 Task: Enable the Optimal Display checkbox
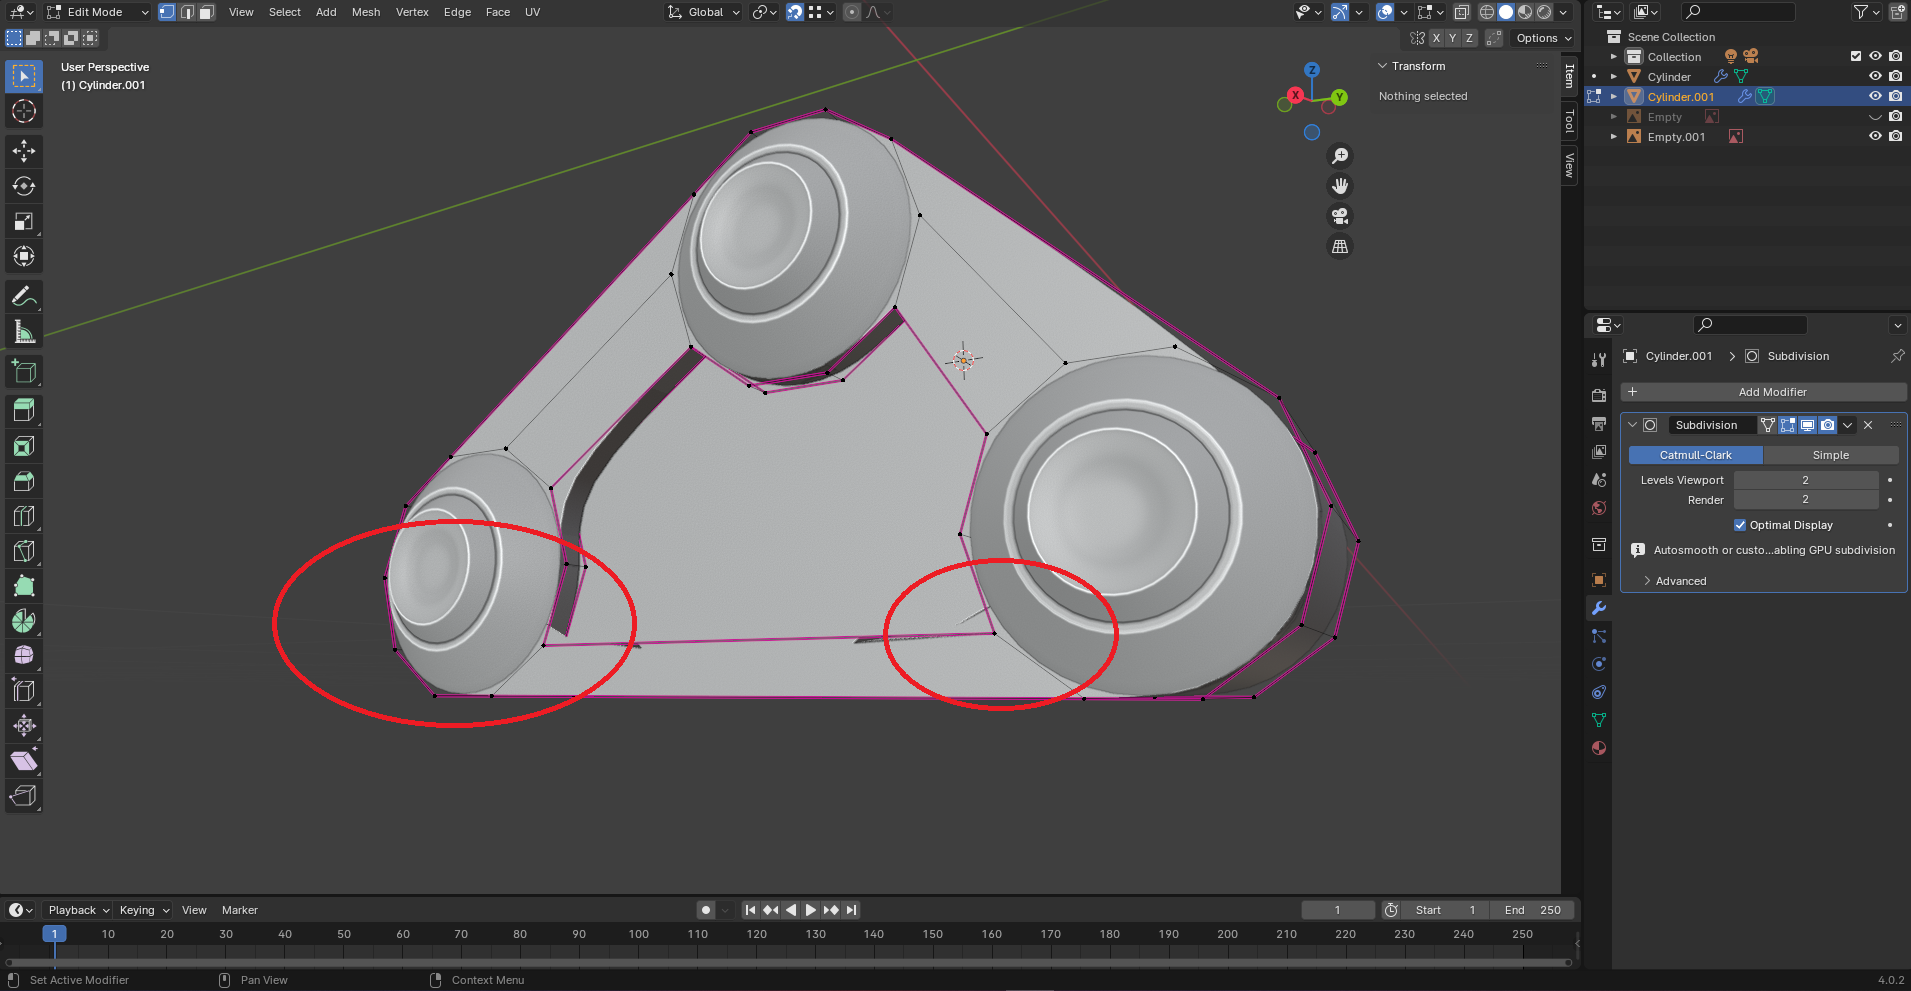pos(1740,525)
